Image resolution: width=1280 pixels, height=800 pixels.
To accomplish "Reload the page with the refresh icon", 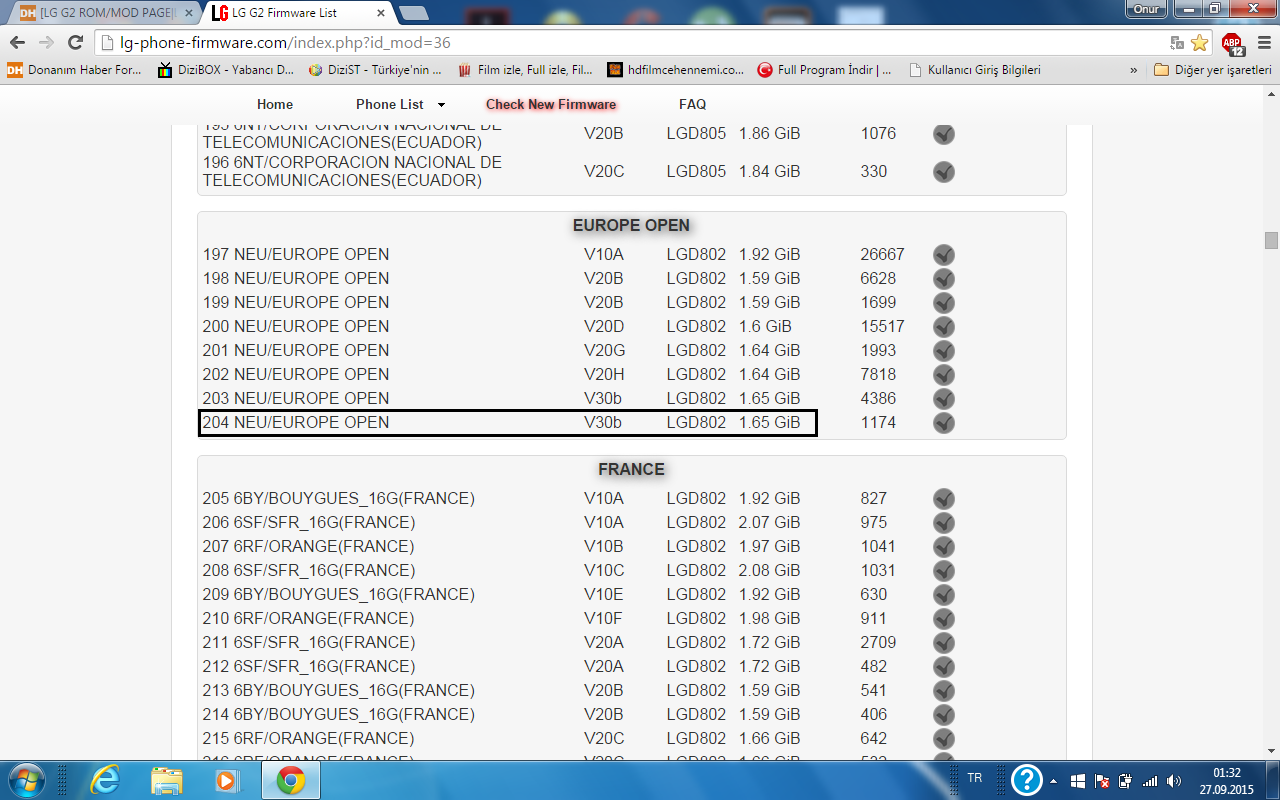I will [75, 43].
